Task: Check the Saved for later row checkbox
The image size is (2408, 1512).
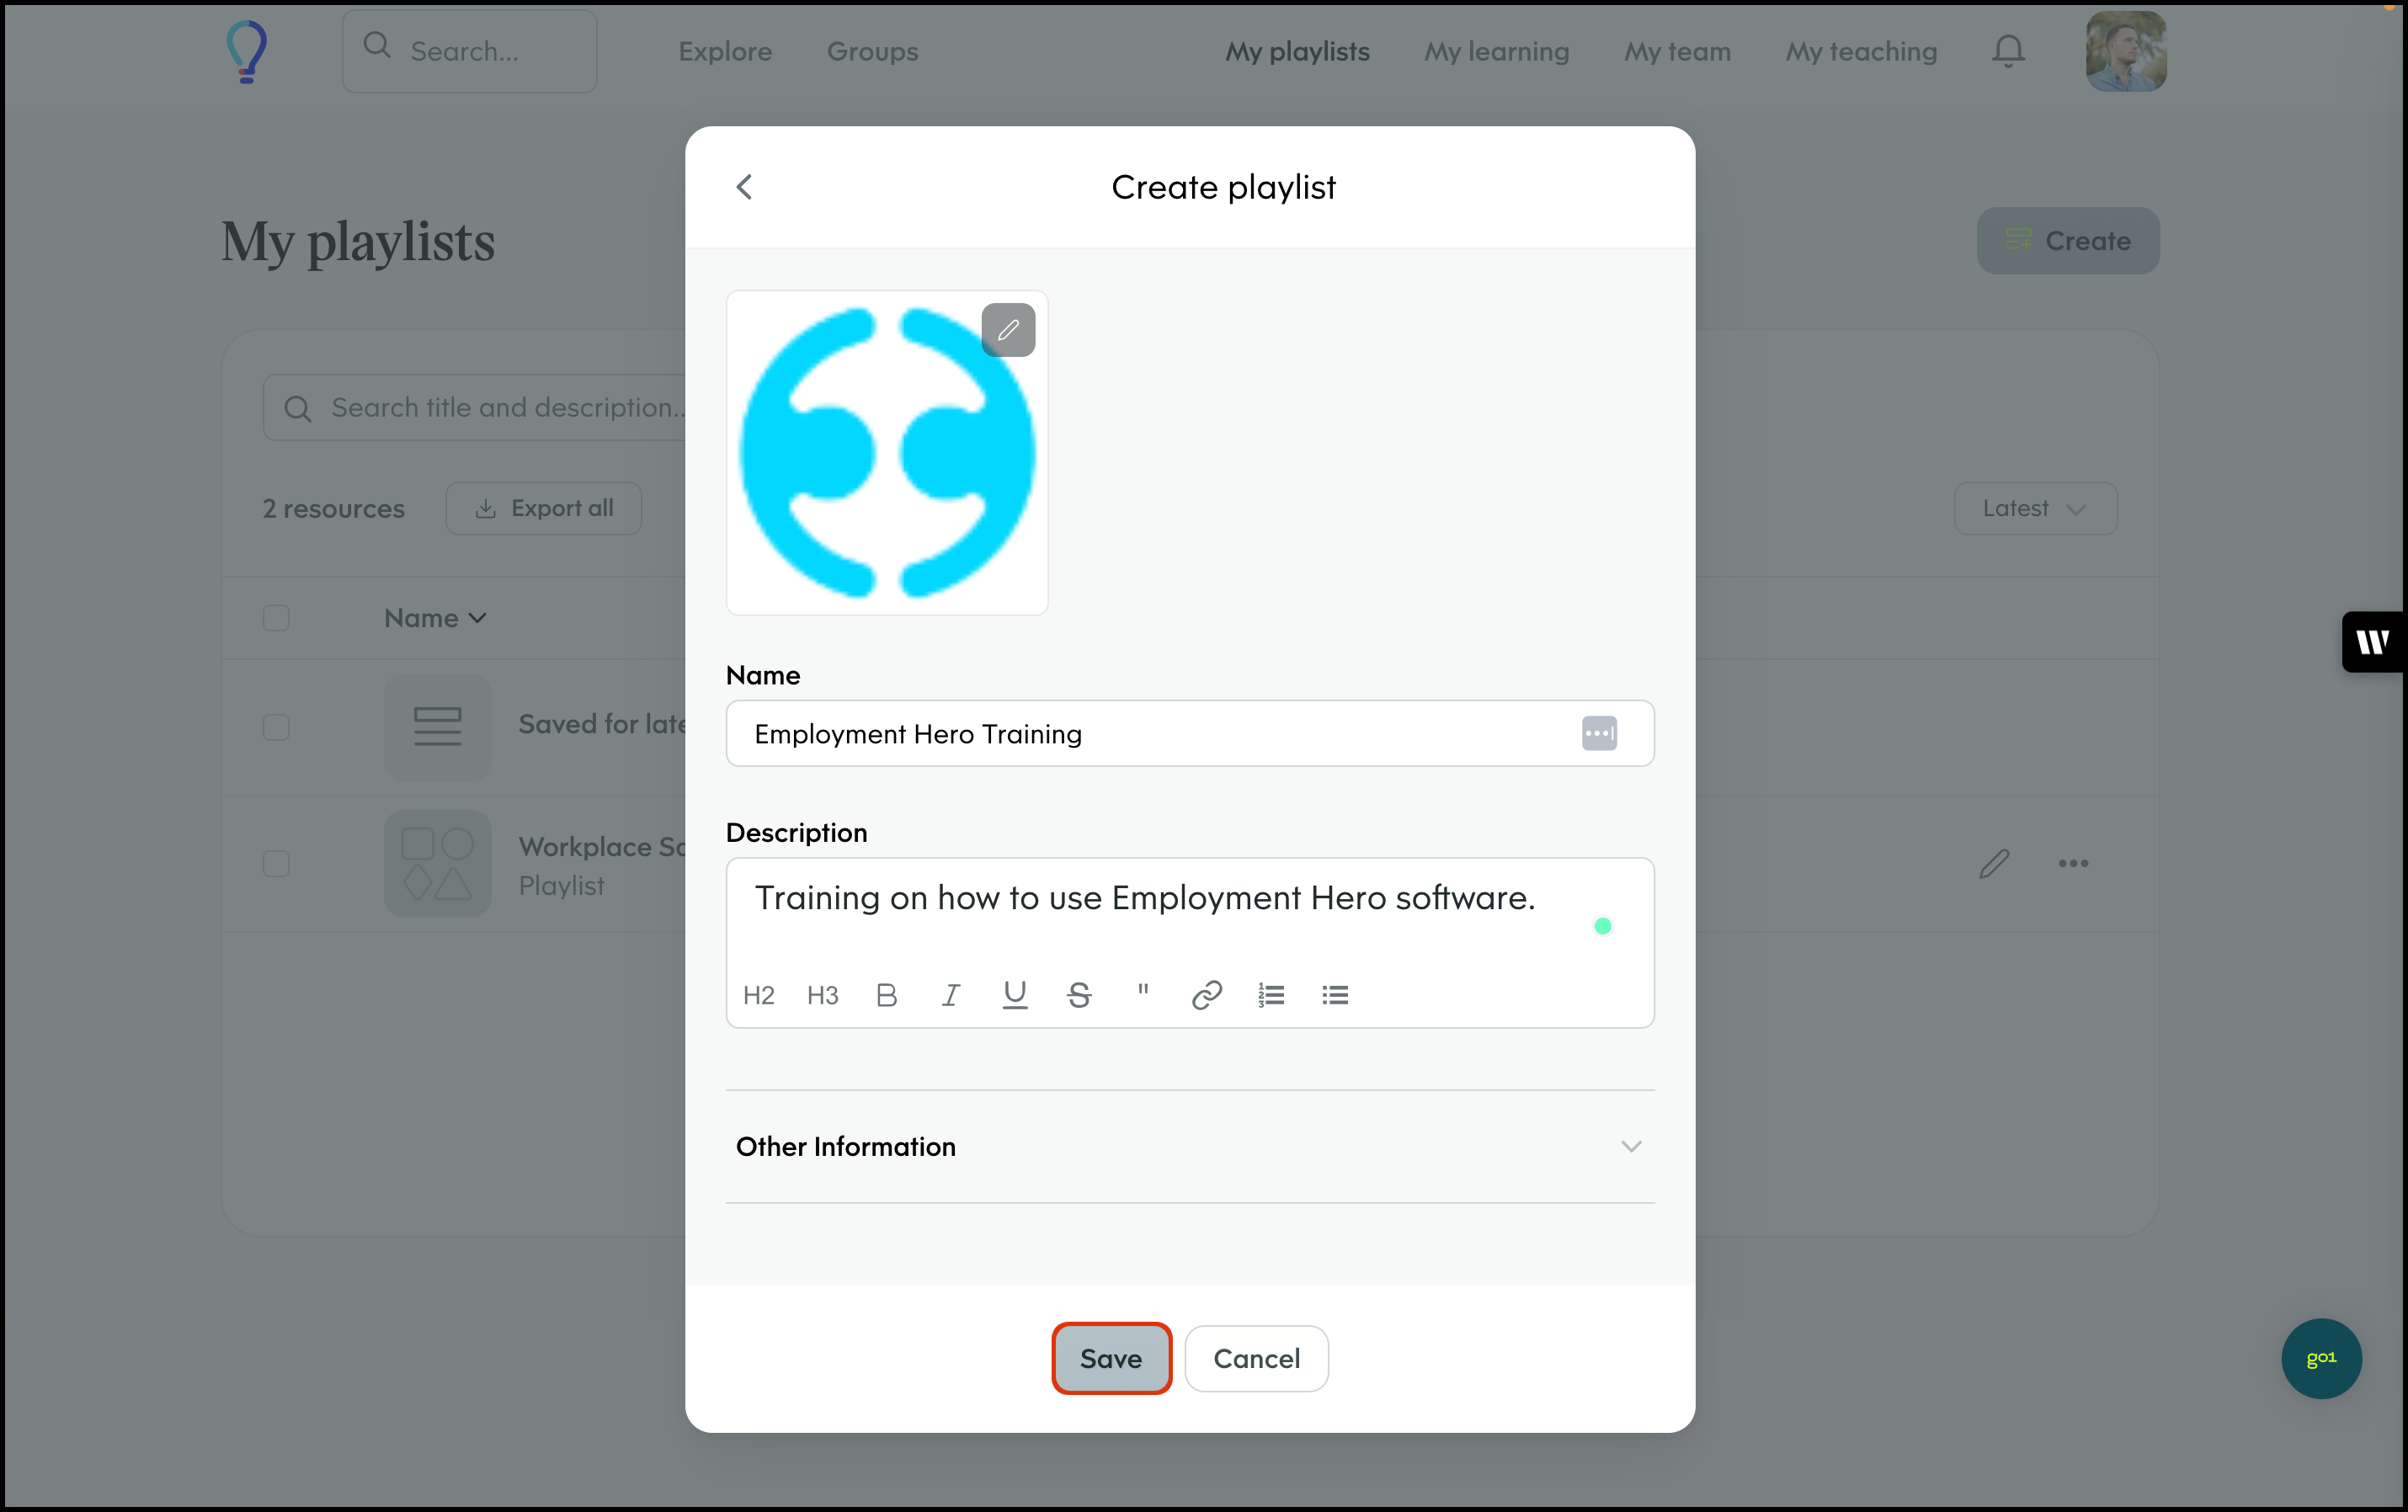Action: [x=276, y=727]
